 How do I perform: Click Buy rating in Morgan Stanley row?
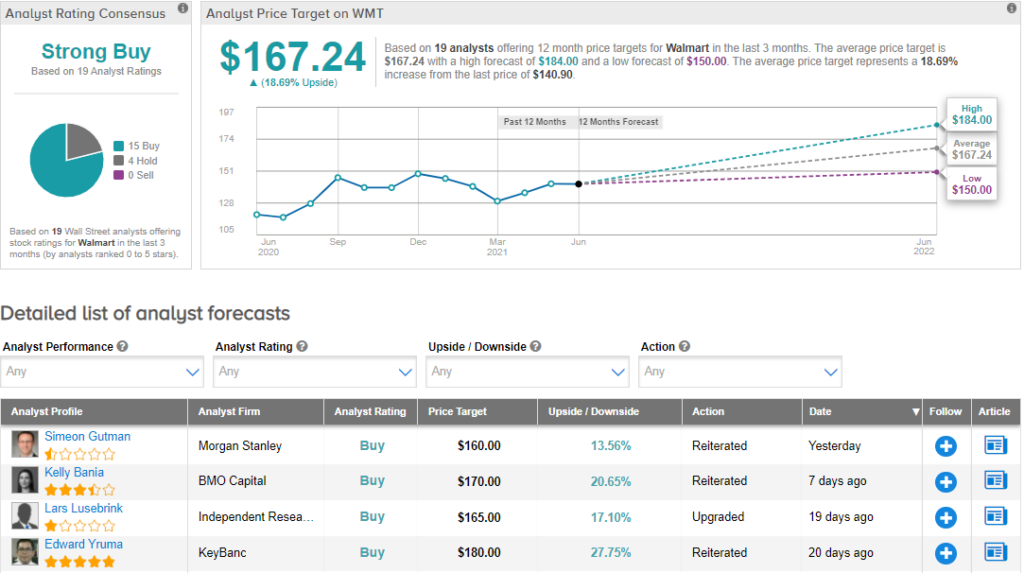(372, 446)
